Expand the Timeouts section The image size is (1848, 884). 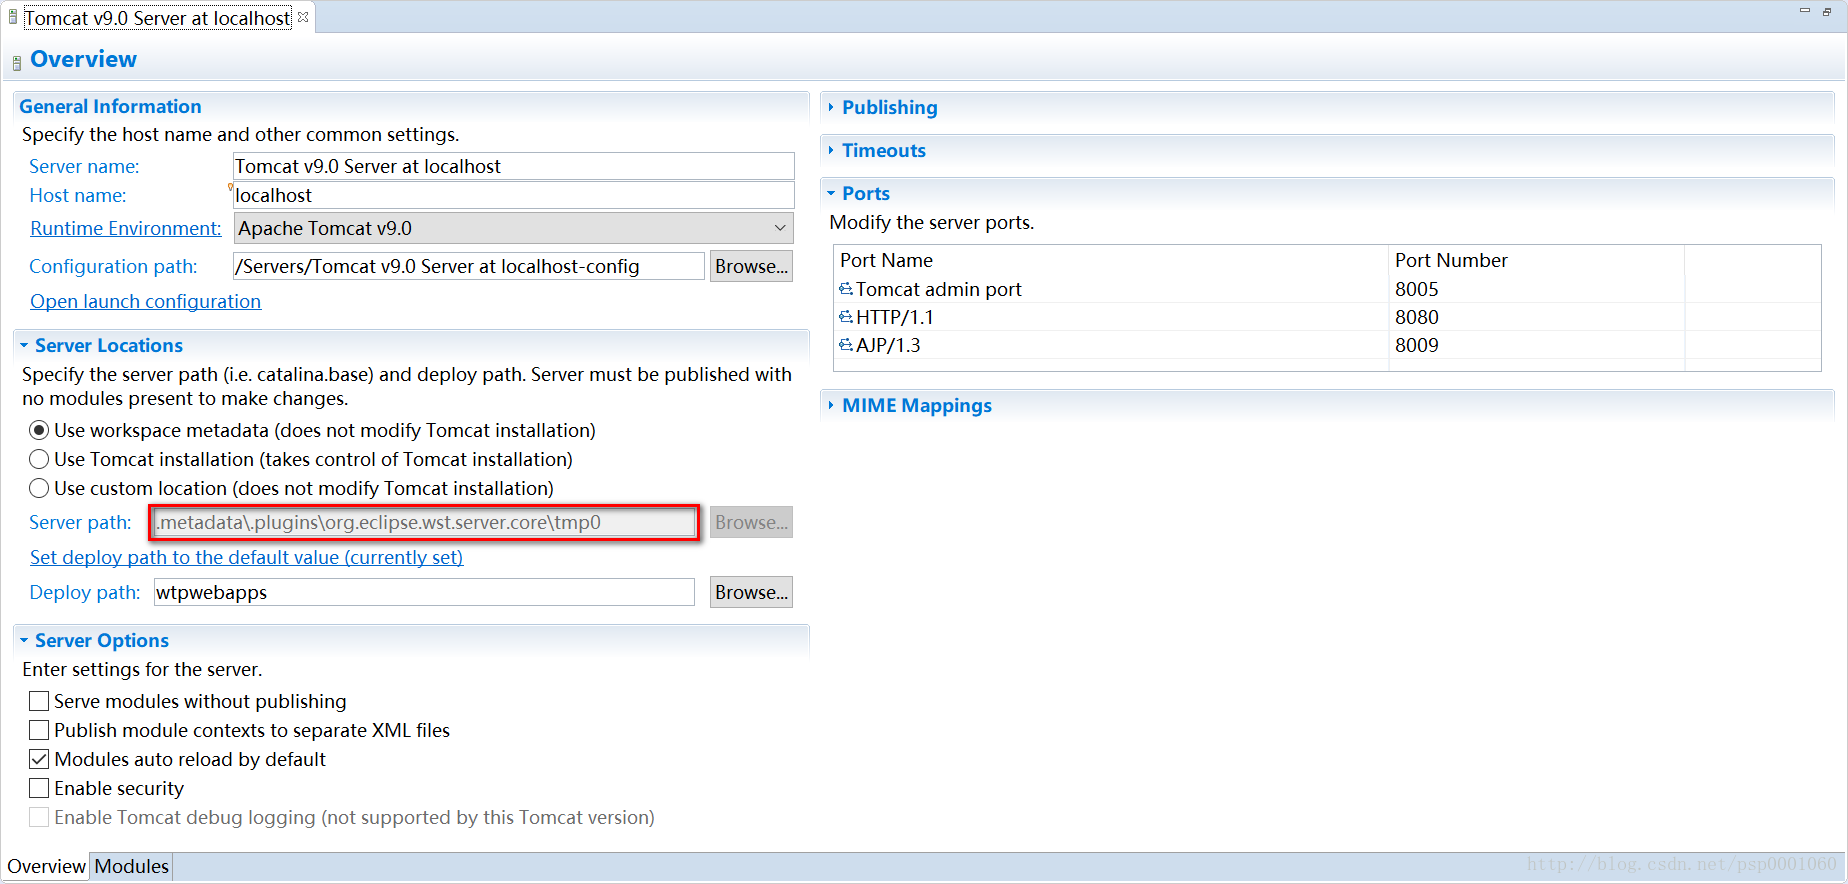[x=831, y=150]
